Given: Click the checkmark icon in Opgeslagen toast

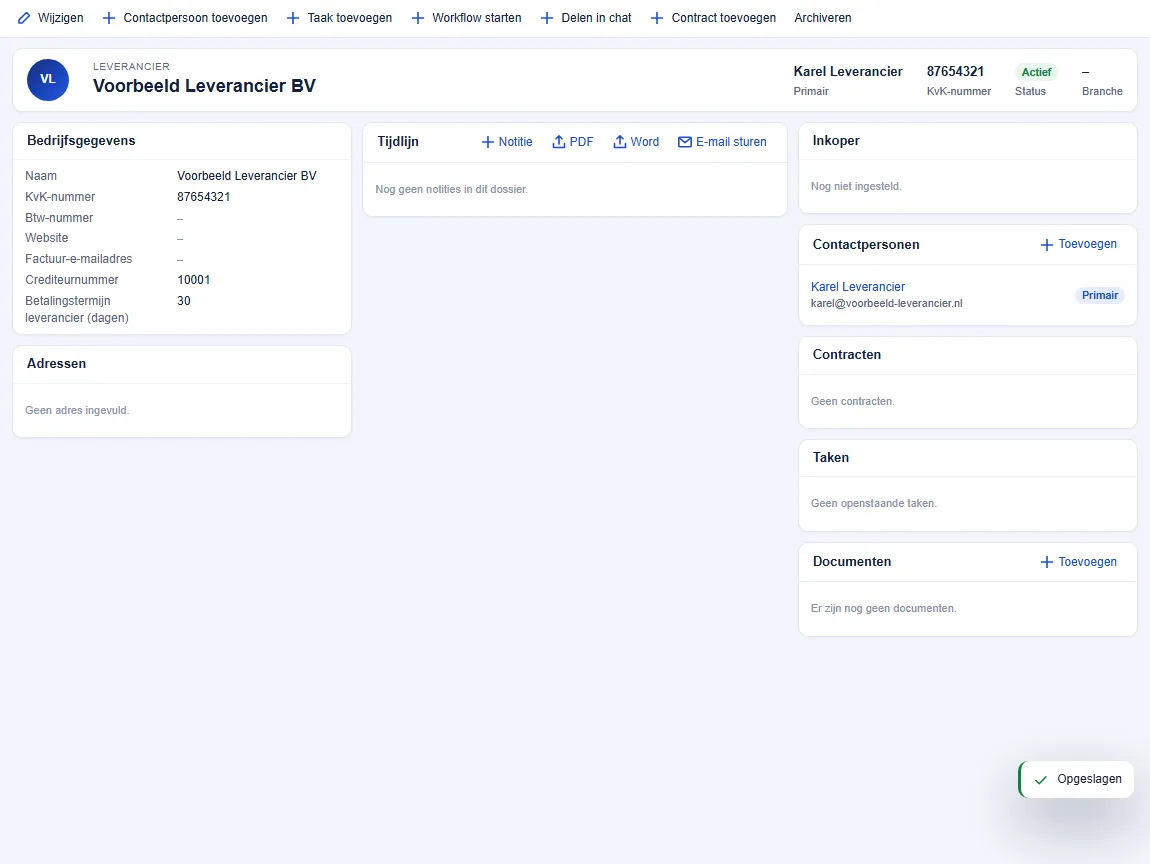Looking at the screenshot, I should (x=1041, y=780).
